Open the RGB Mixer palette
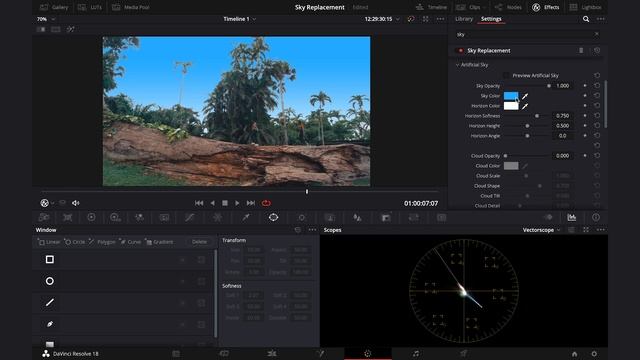Screen dimensions: 640x360 [139, 218]
